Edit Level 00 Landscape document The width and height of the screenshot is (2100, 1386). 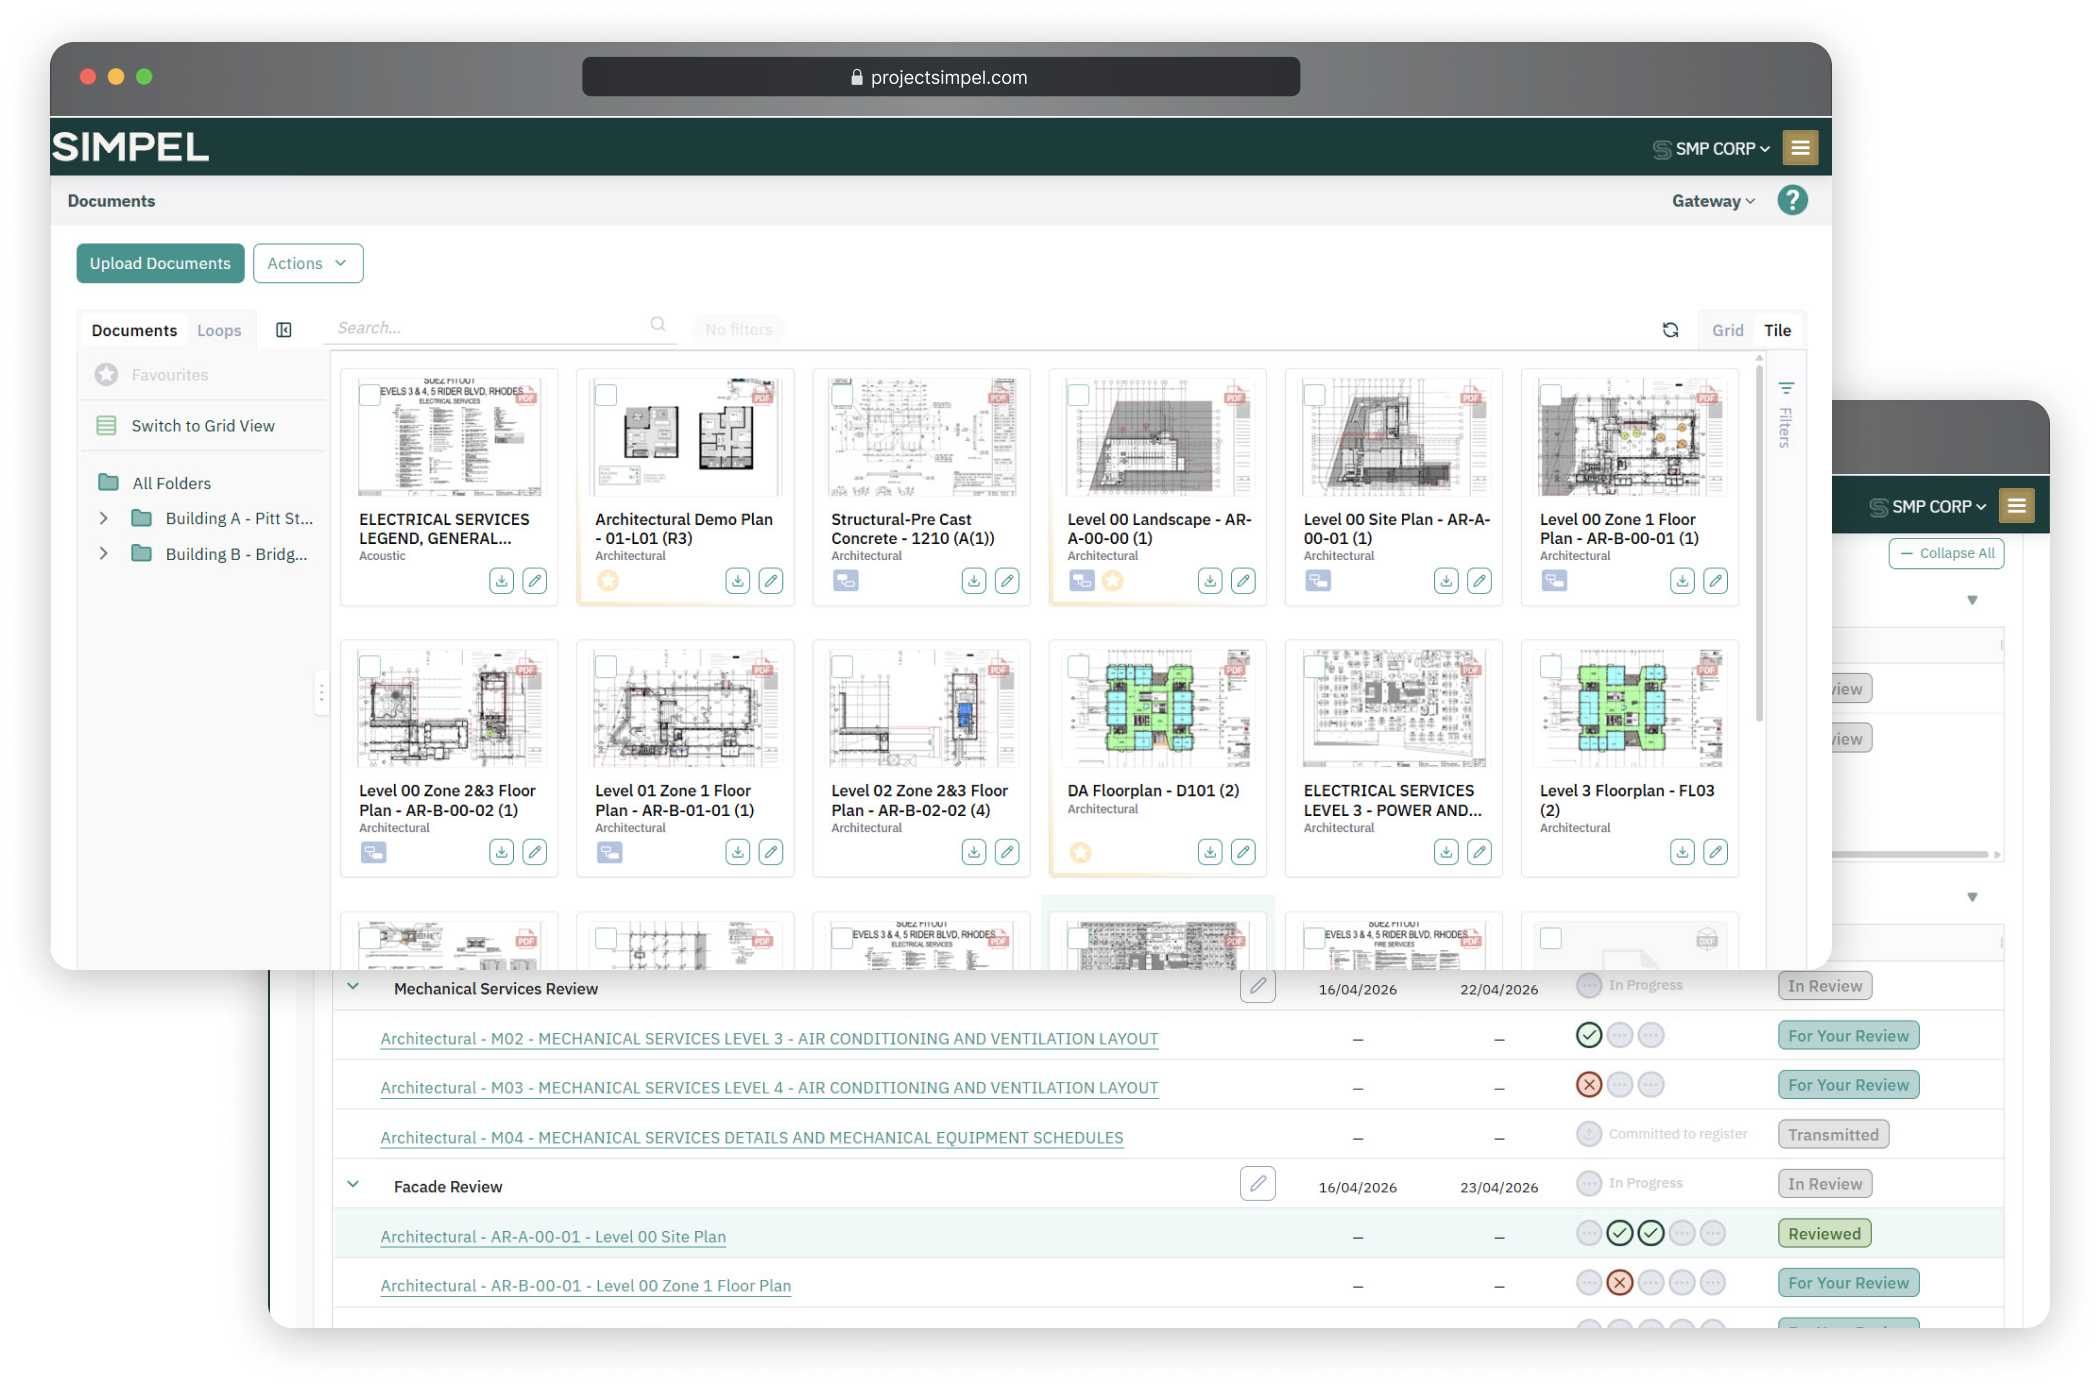[1243, 580]
